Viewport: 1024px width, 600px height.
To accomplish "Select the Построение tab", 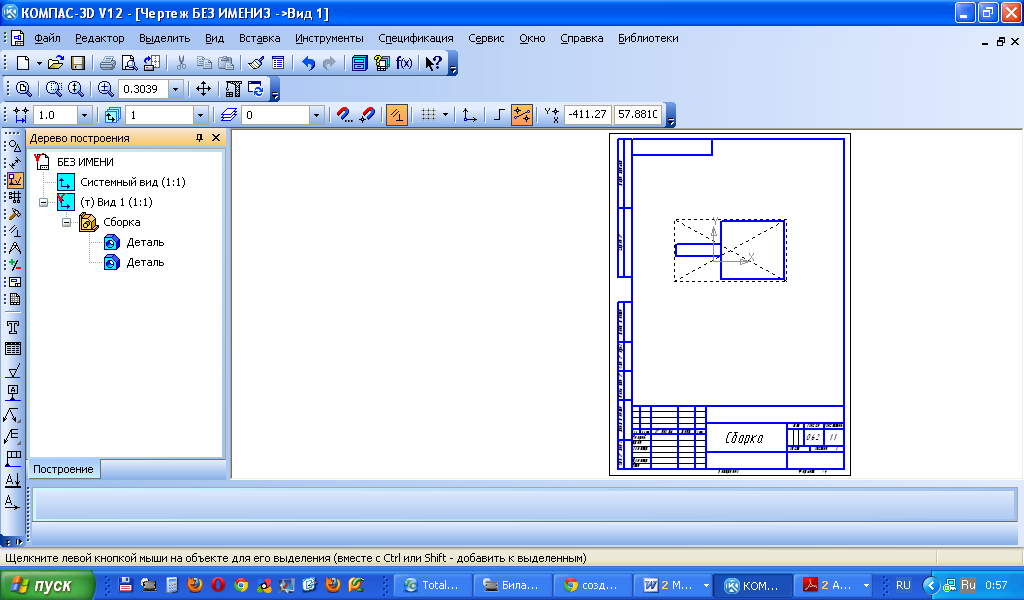I will [63, 469].
